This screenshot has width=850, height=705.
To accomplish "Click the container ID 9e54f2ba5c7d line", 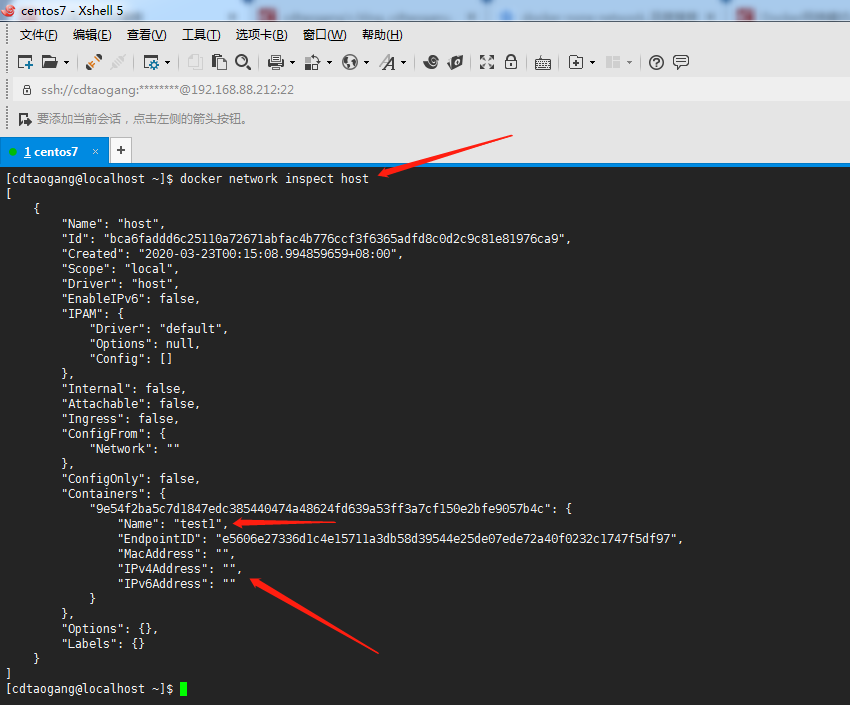I will [x=331, y=509].
